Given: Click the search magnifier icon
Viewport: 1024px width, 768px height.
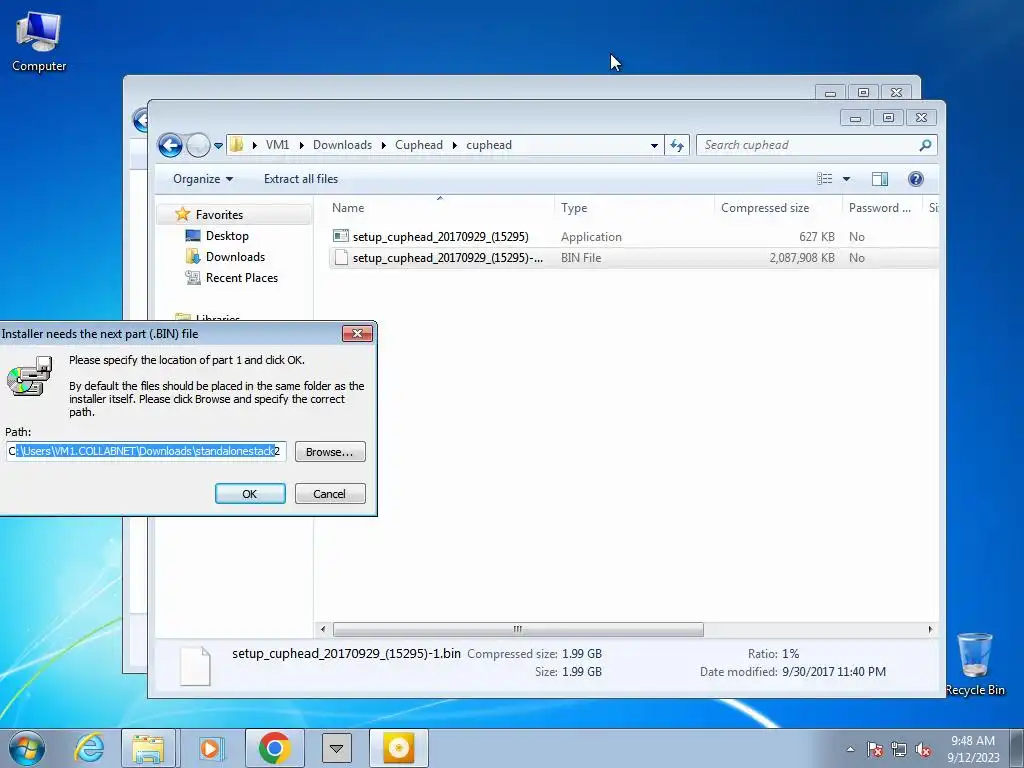Looking at the screenshot, I should 925,145.
